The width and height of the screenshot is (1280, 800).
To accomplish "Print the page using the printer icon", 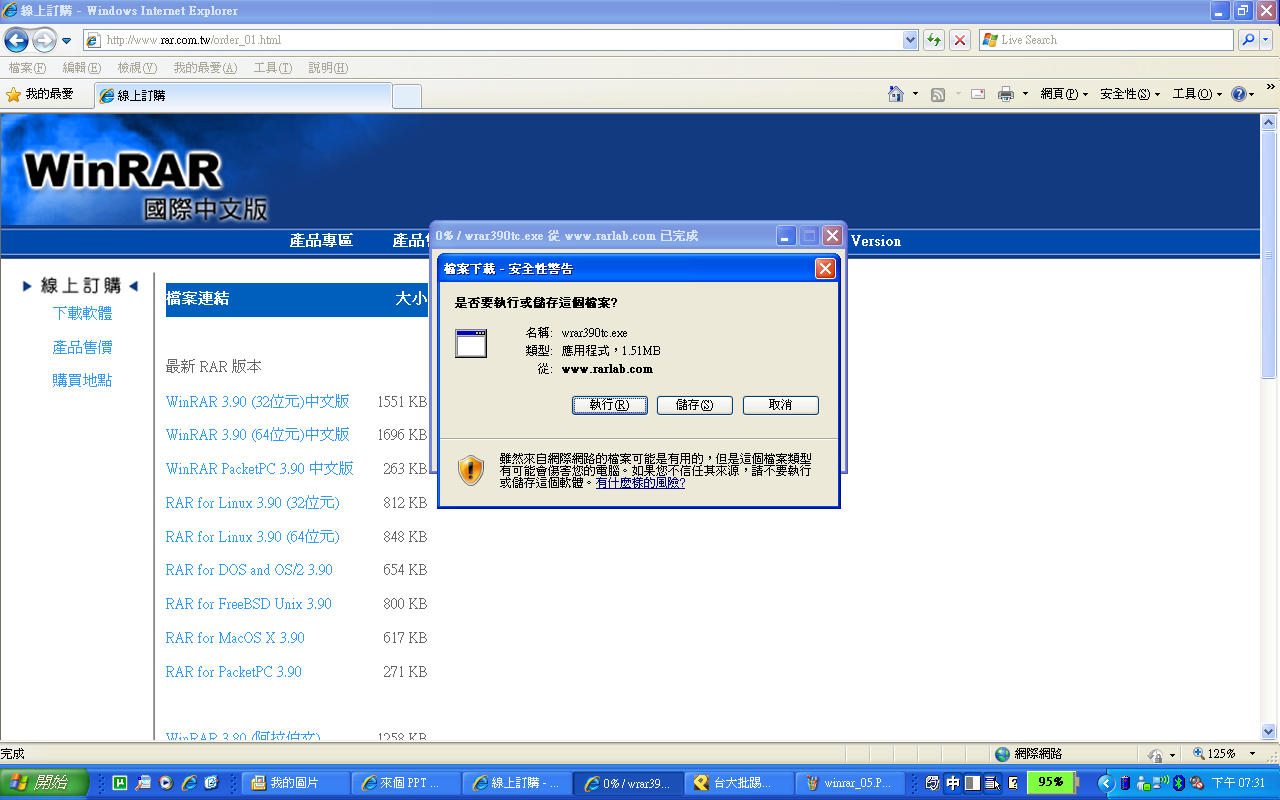I will [x=1005, y=94].
